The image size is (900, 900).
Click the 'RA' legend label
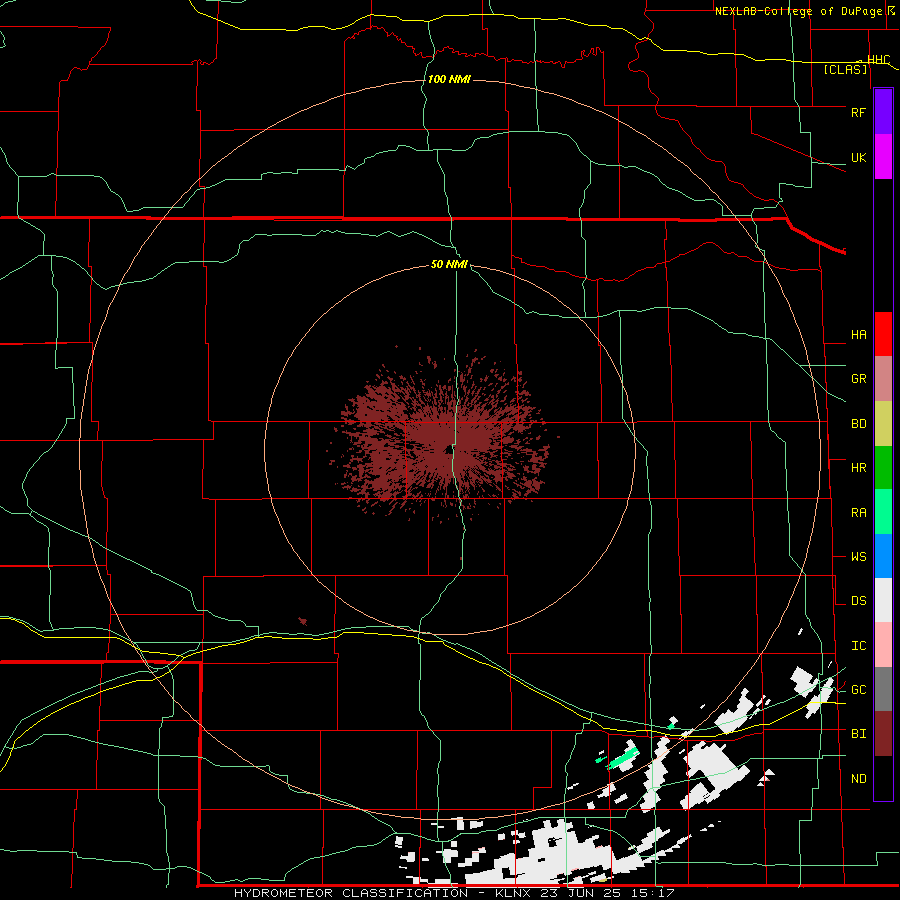pos(858,513)
